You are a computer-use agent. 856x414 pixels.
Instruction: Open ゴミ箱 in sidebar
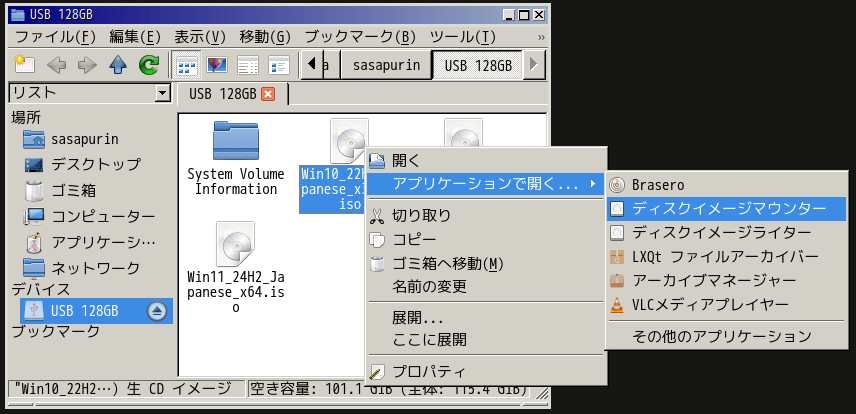pyautogui.click(x=60, y=191)
